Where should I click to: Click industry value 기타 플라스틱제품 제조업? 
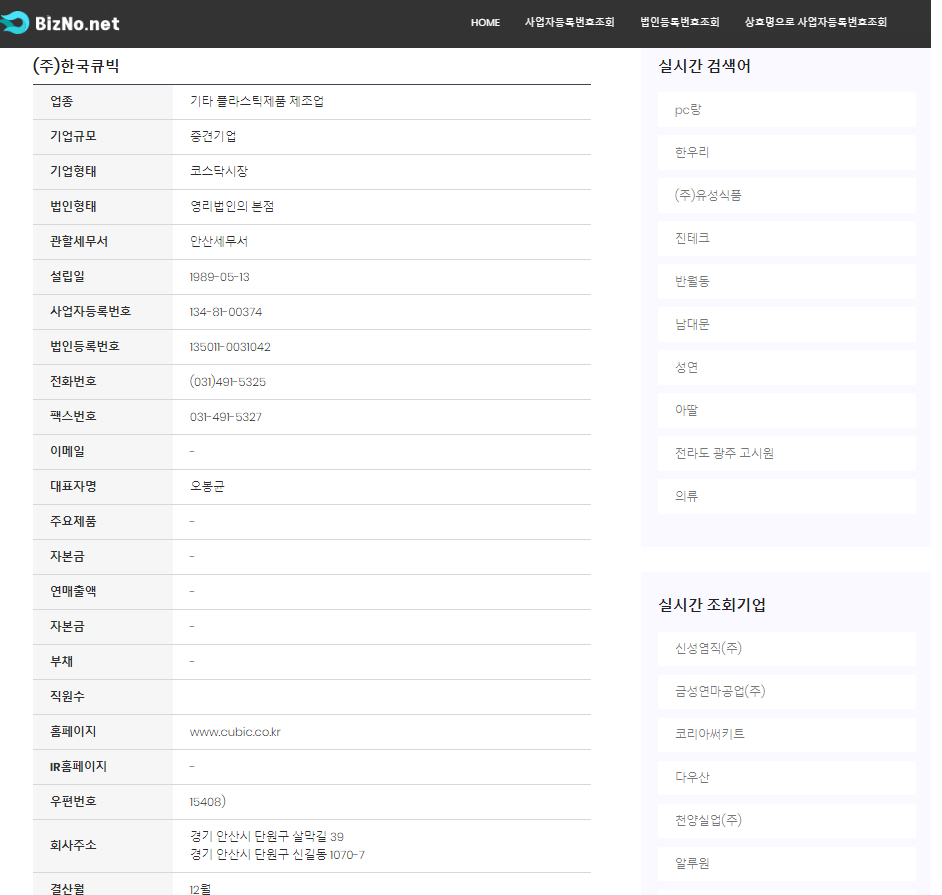point(257,102)
